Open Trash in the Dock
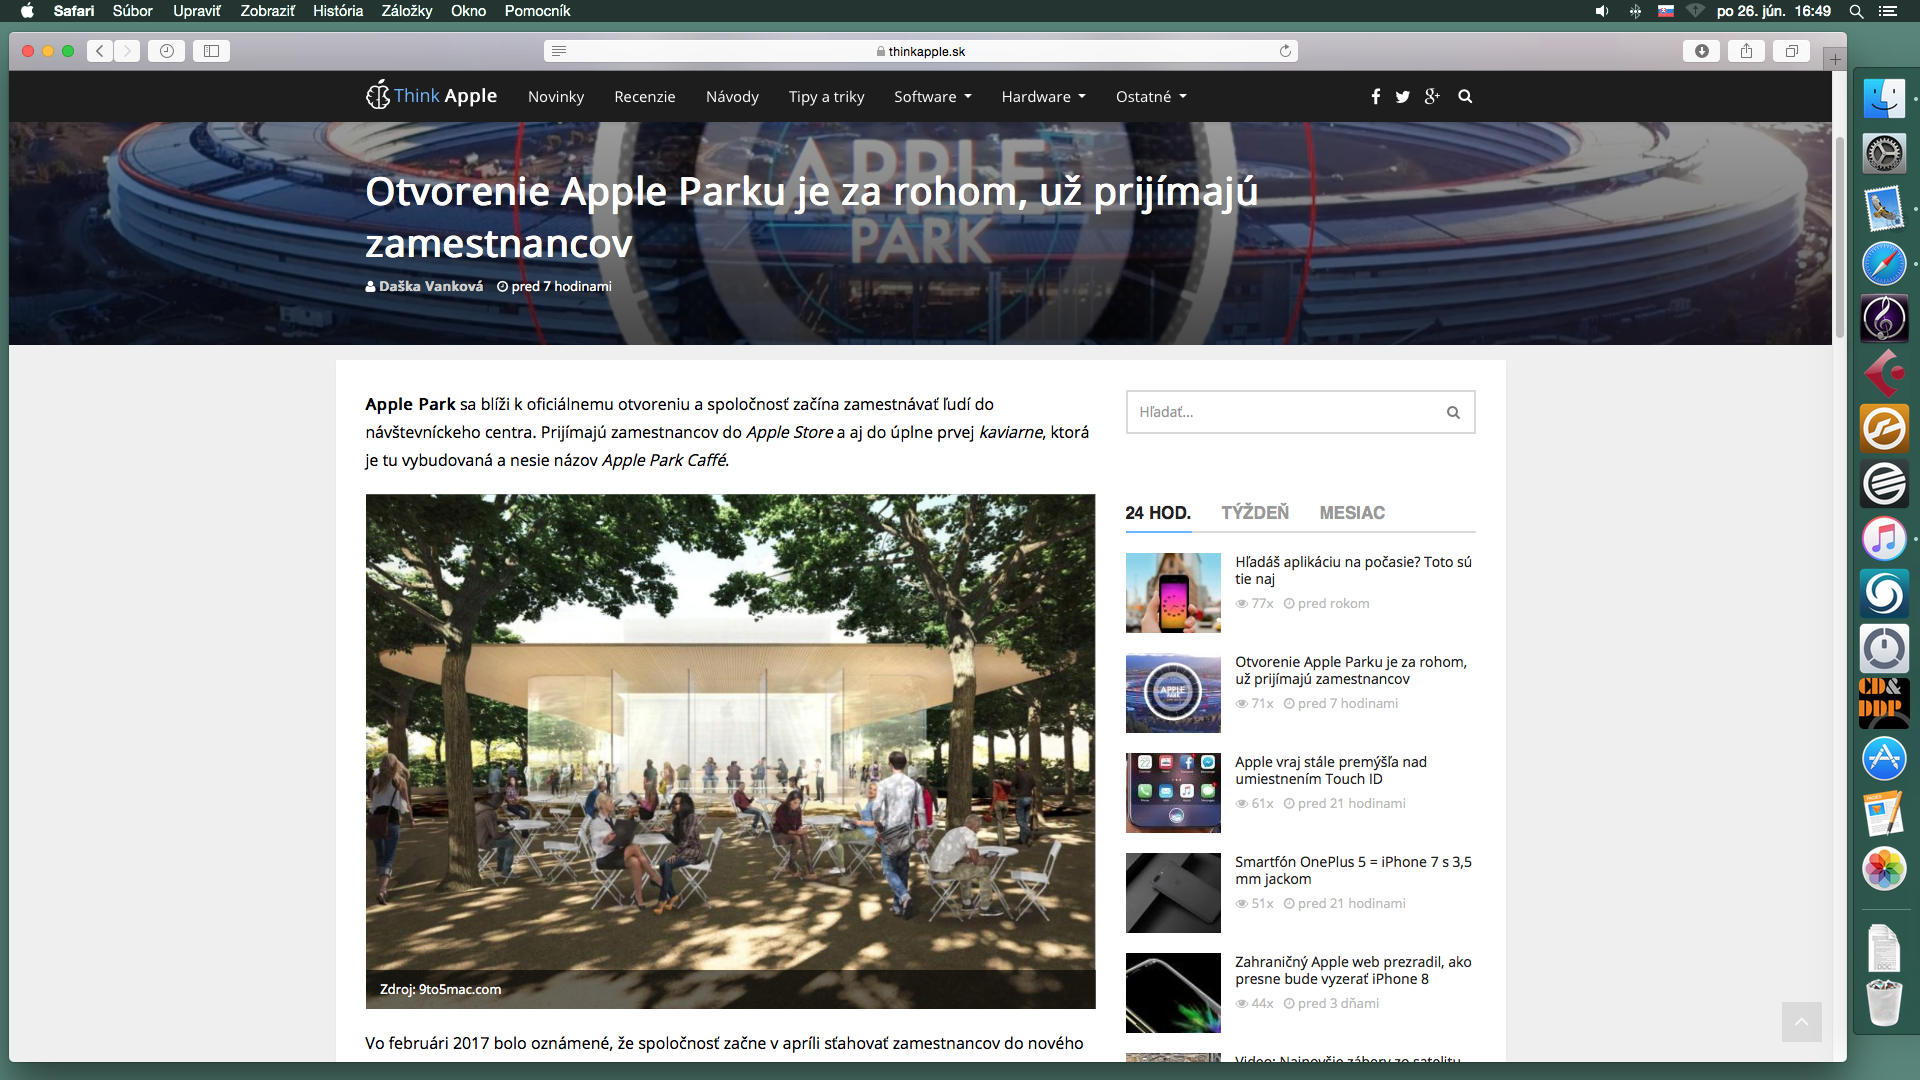Screen dimensions: 1920x1080 pos(1884,1002)
